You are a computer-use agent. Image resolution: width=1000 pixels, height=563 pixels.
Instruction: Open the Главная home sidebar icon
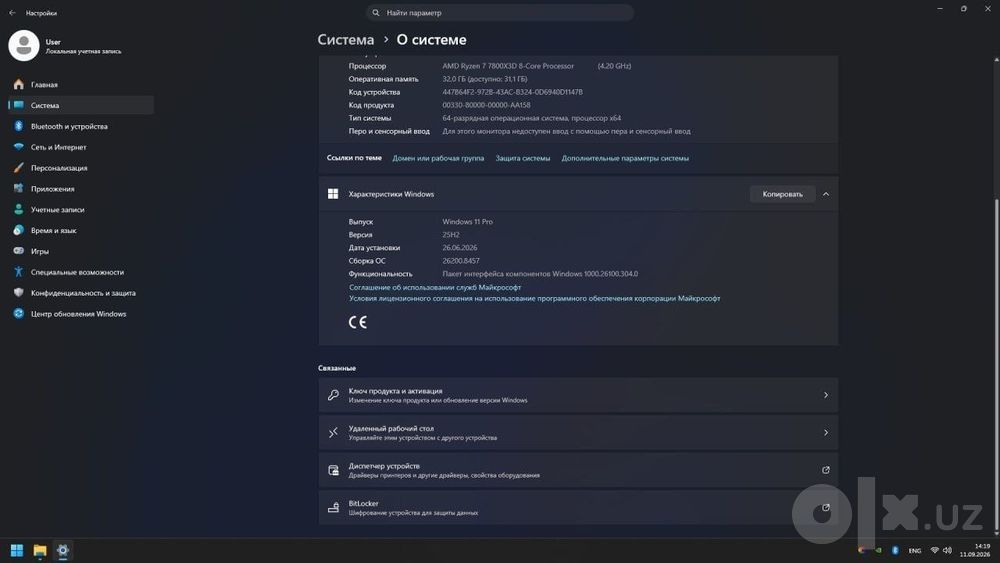click(x=18, y=84)
